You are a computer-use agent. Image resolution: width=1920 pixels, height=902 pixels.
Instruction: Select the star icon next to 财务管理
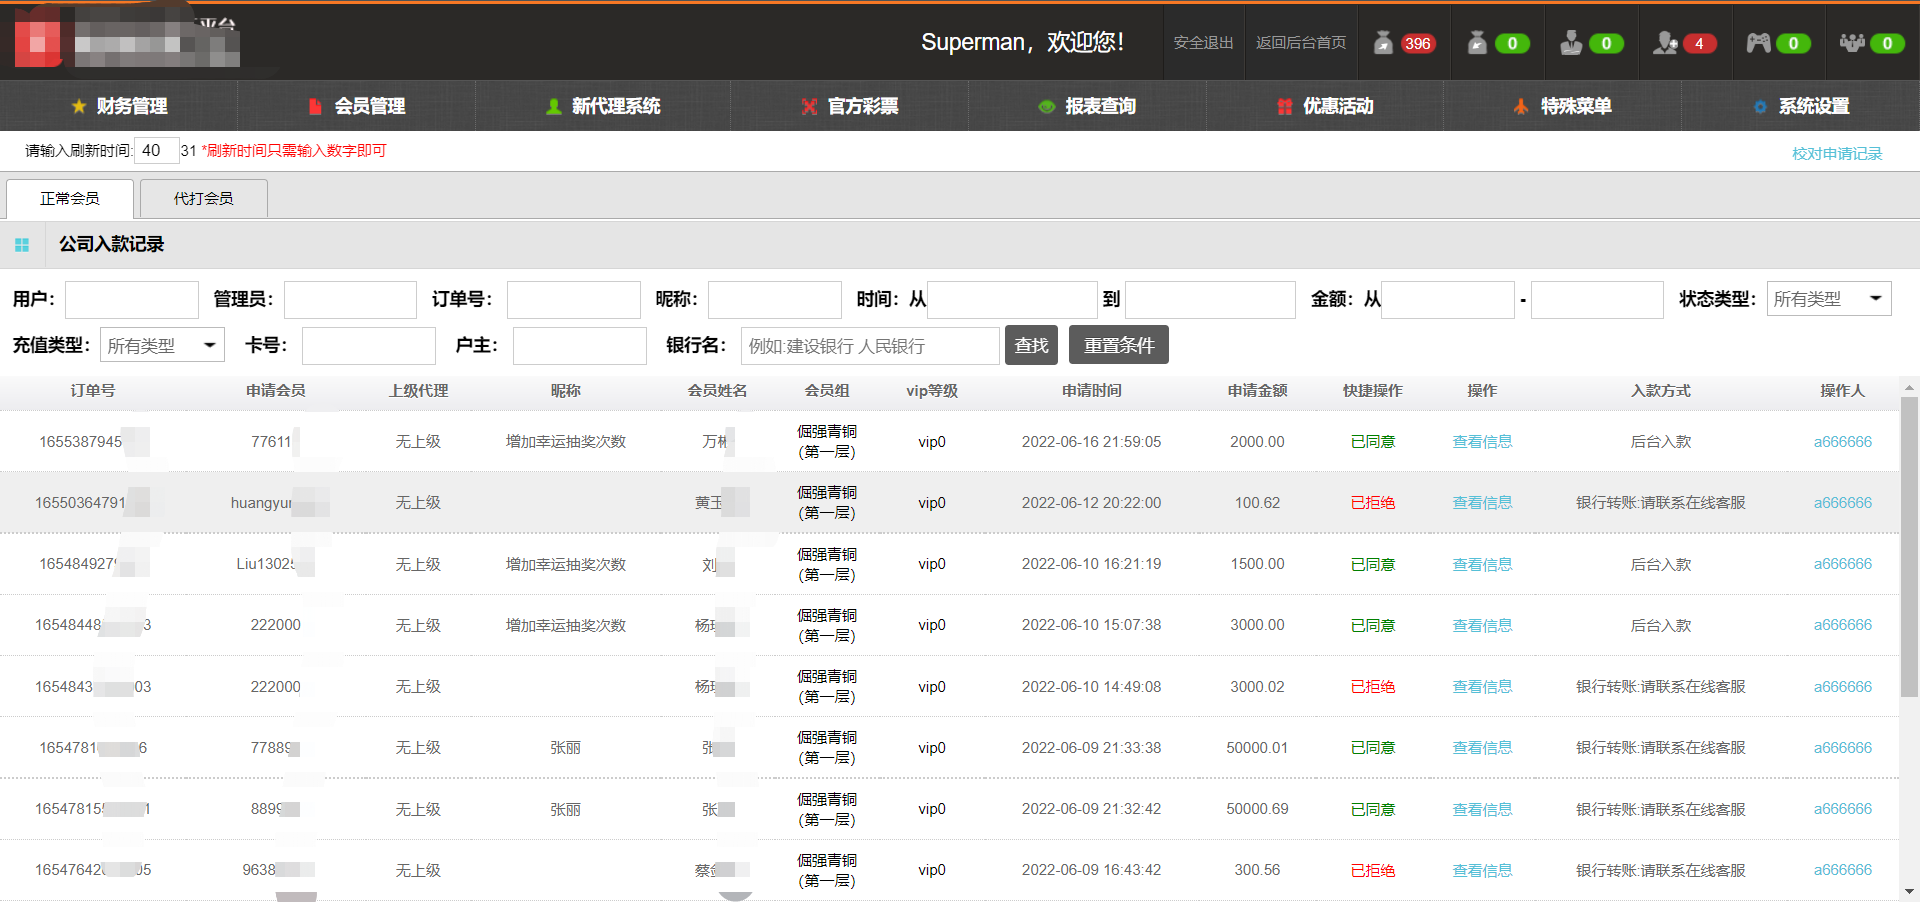79,106
